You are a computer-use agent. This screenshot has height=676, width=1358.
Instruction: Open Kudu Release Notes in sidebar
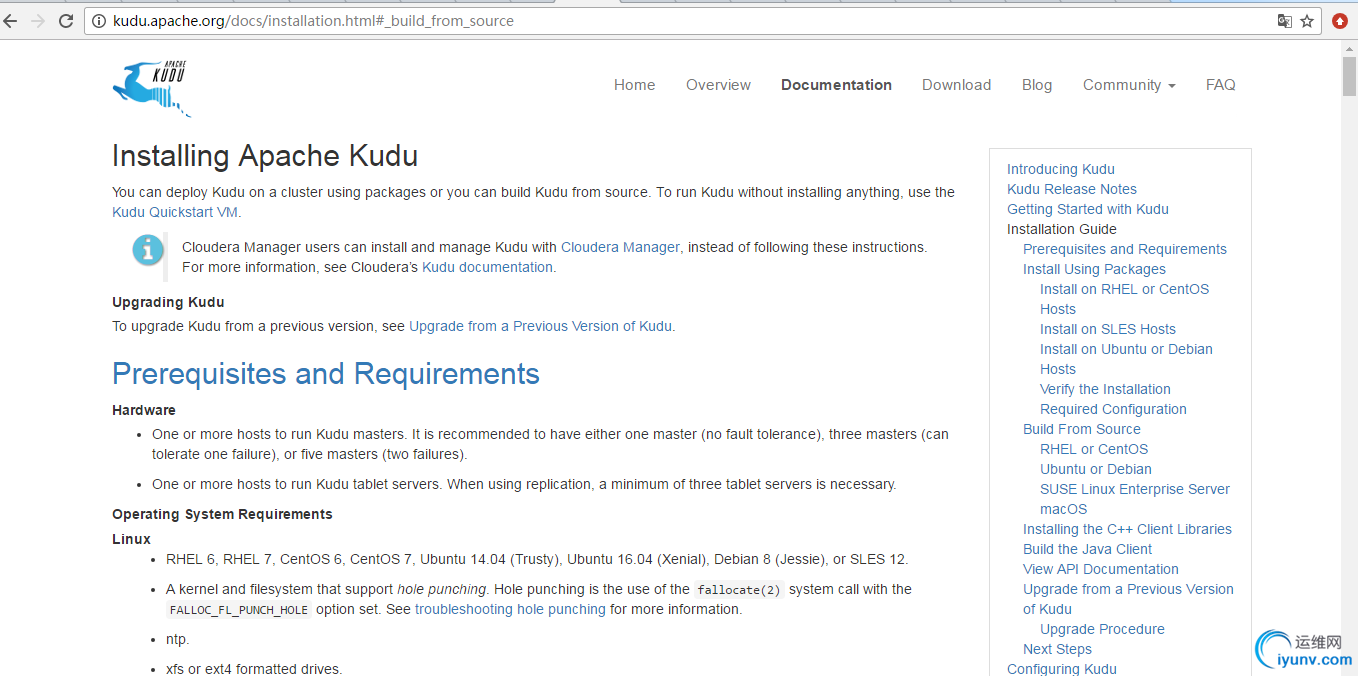click(x=1072, y=189)
